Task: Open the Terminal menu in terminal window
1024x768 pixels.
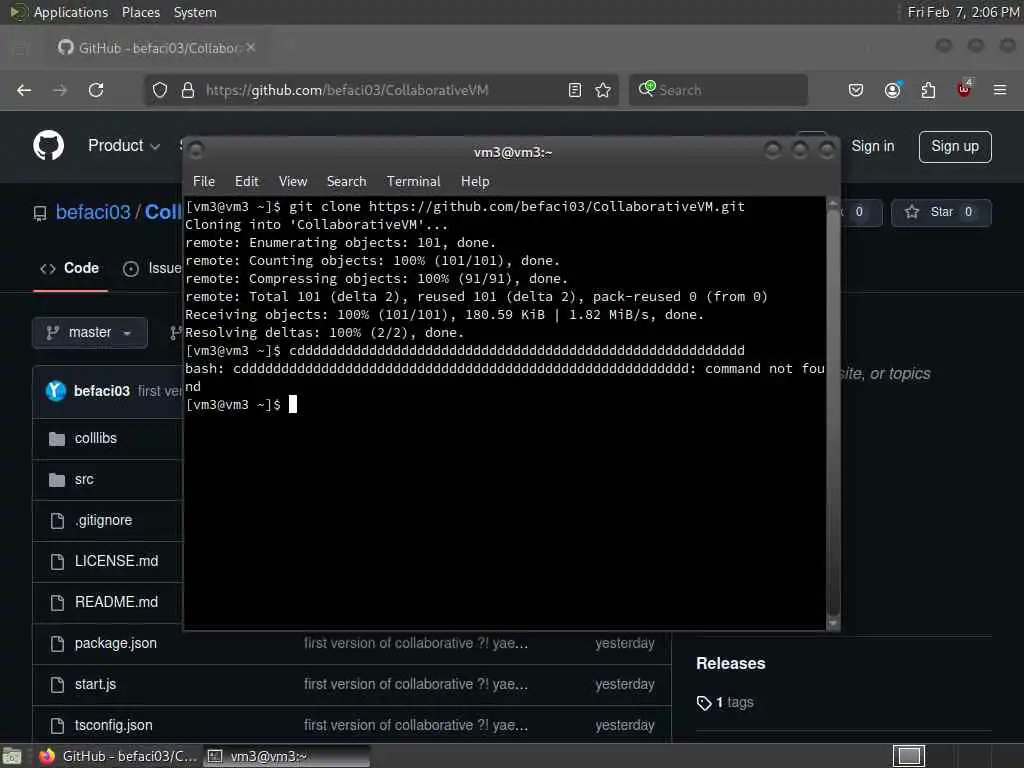Action: (413, 182)
